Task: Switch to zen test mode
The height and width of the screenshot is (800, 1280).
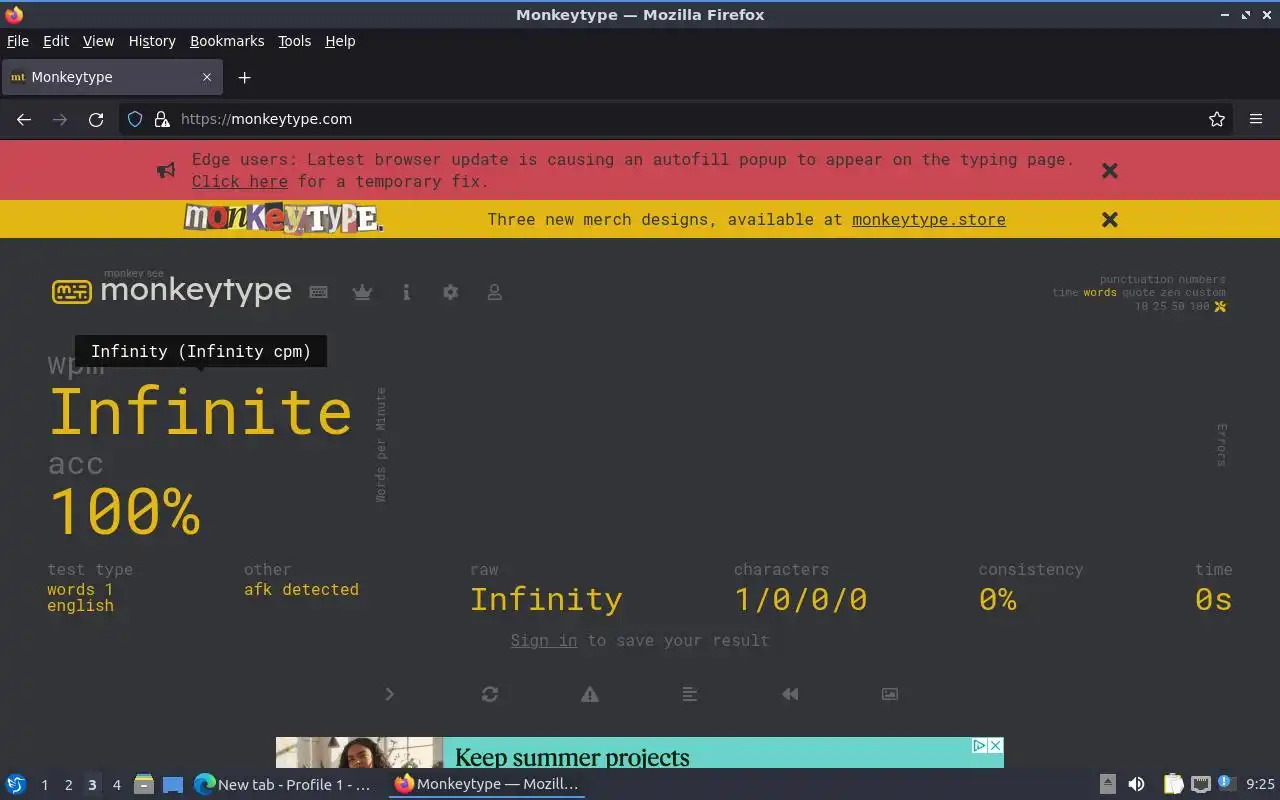Action: 1170,293
